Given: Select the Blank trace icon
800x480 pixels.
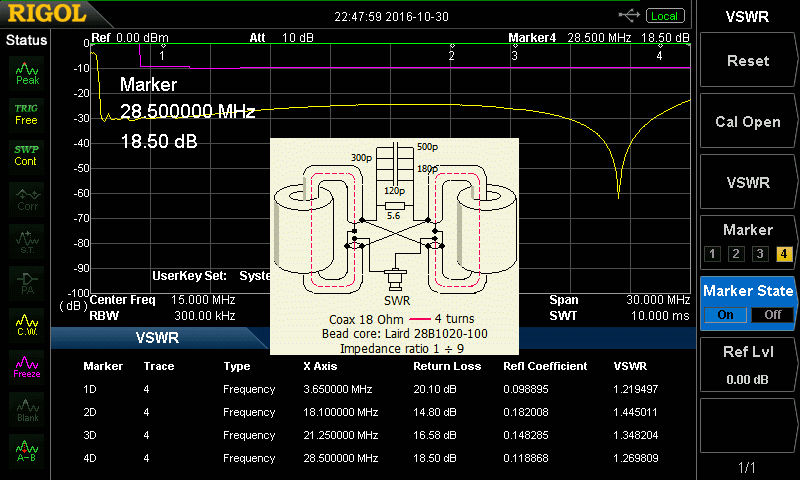Looking at the screenshot, I should 27,409.
